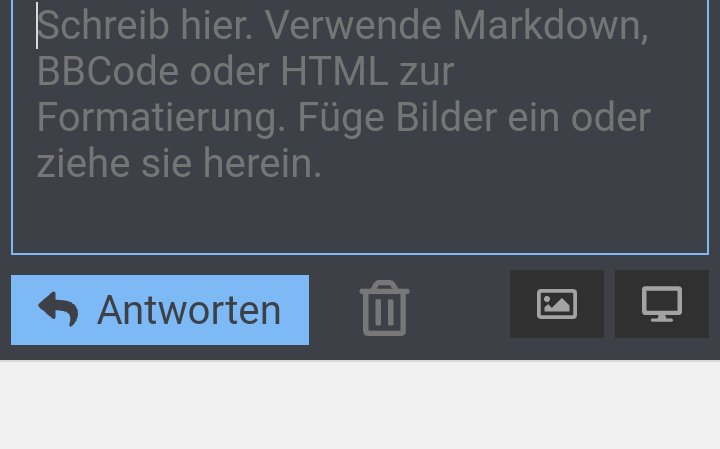Click the Antworten reply button
This screenshot has width=720, height=449.
click(x=160, y=310)
